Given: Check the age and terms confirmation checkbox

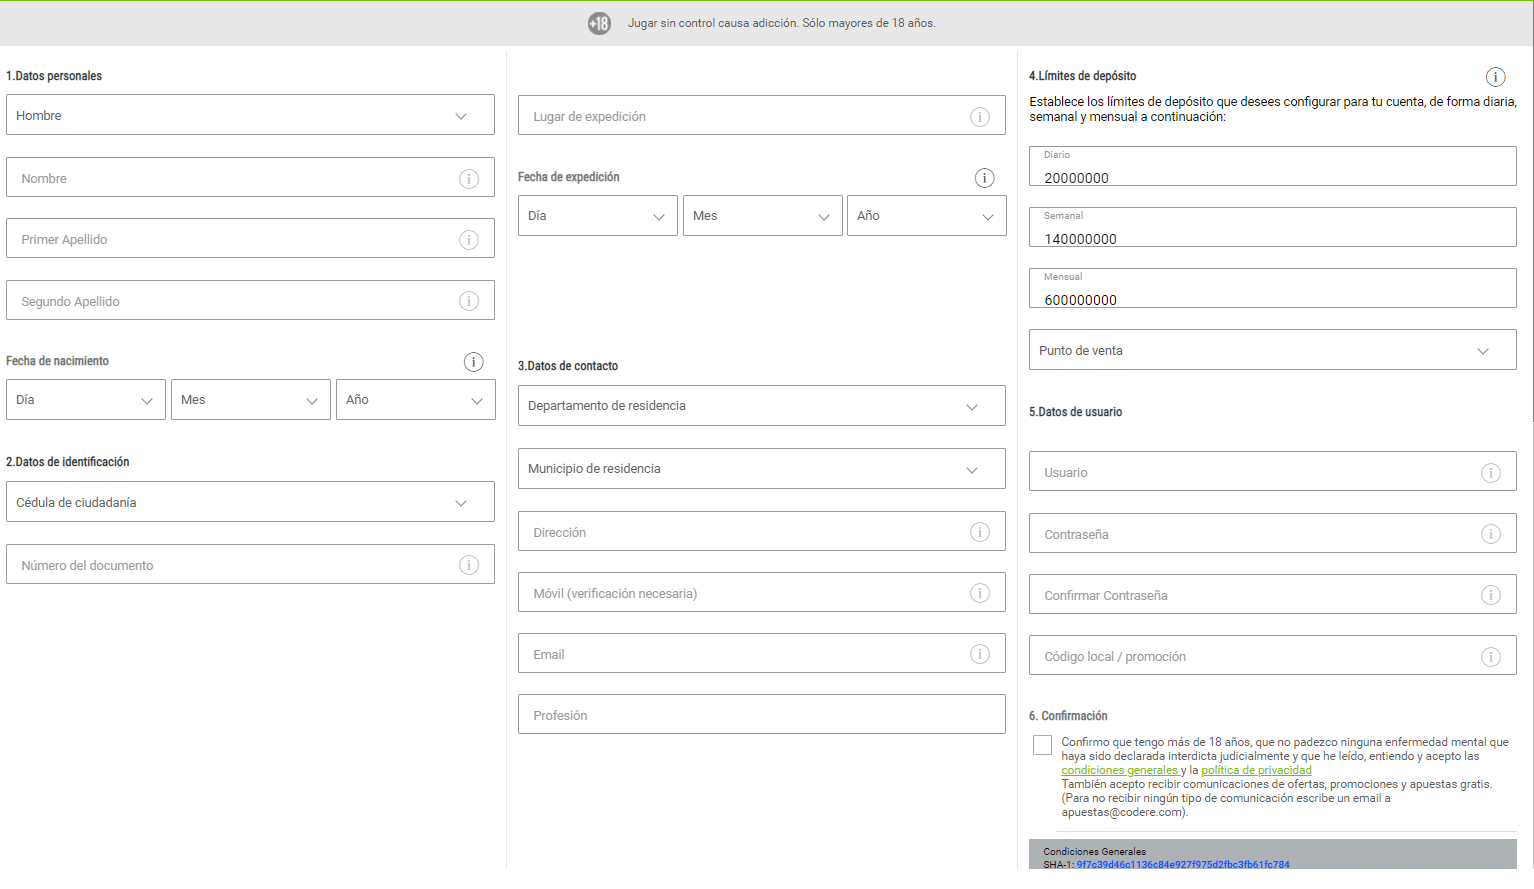Looking at the screenshot, I should (1042, 744).
